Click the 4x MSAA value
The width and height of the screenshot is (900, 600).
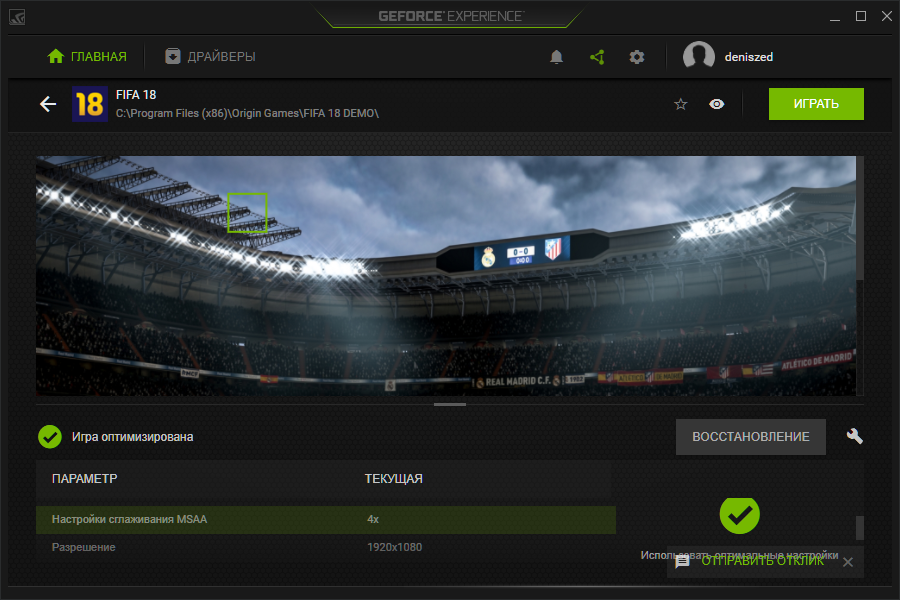pos(373,519)
